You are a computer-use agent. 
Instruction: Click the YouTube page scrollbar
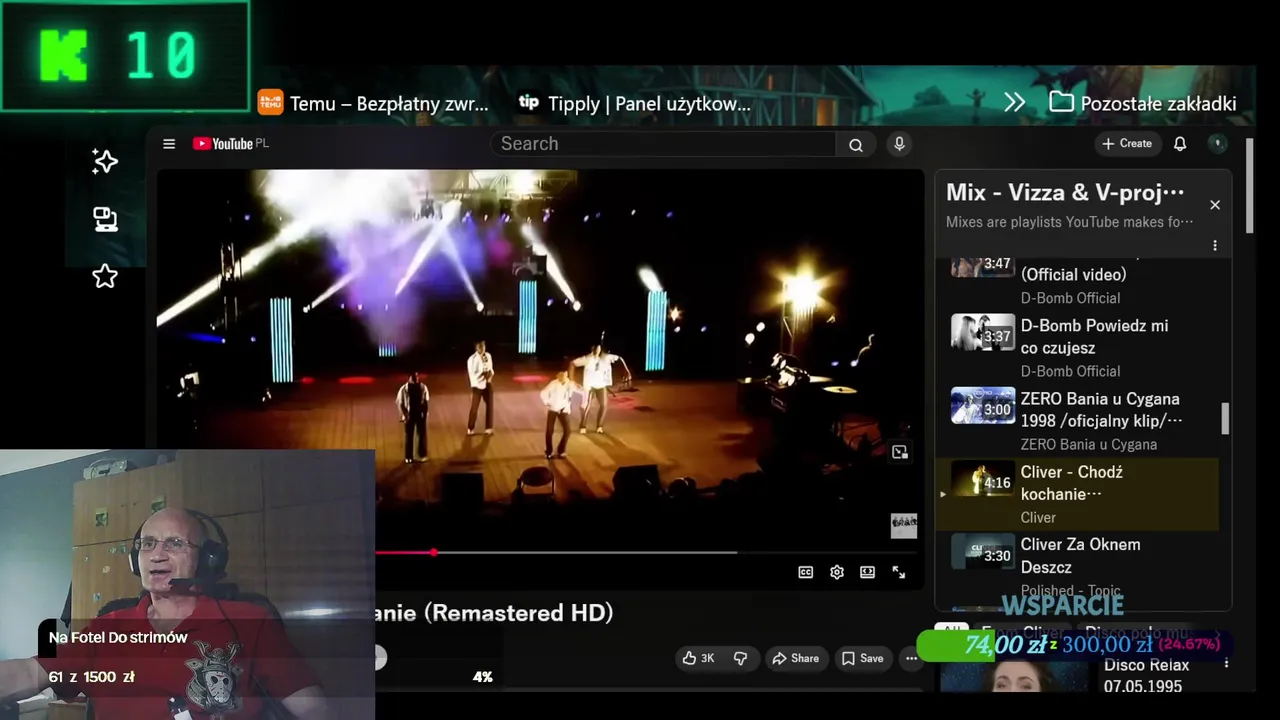pos(1249,186)
